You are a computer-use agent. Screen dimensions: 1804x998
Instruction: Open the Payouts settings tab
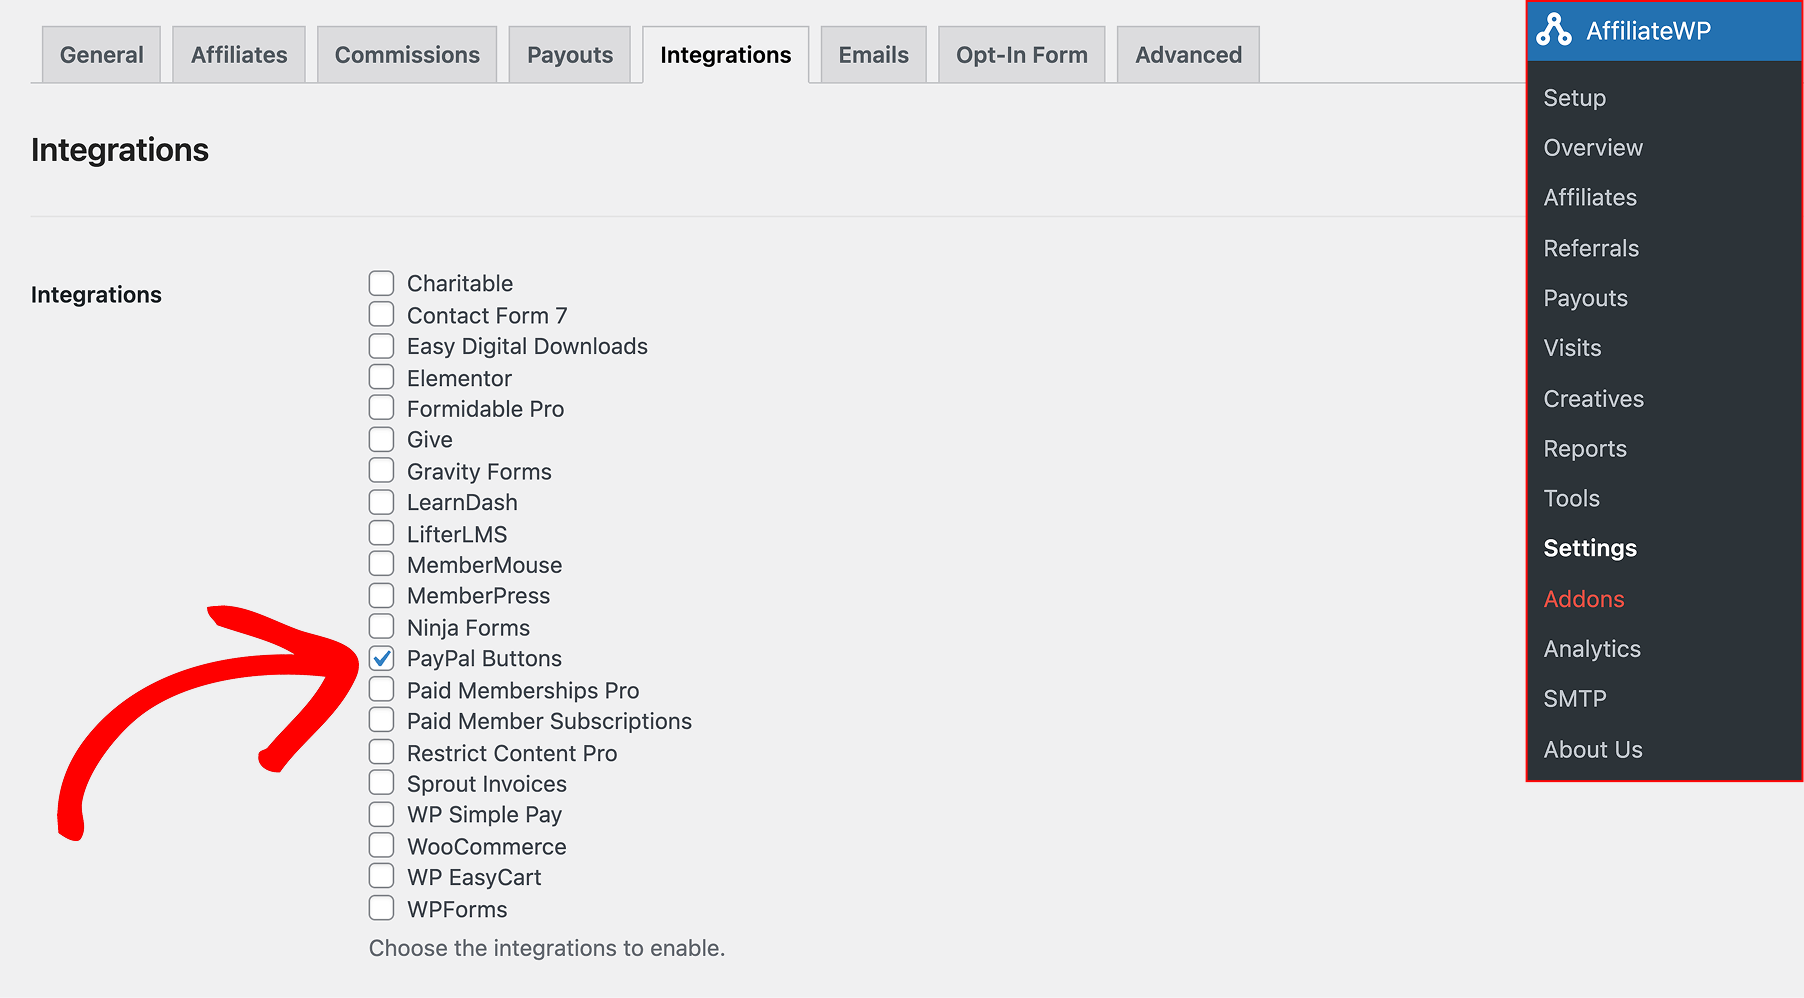point(569,55)
